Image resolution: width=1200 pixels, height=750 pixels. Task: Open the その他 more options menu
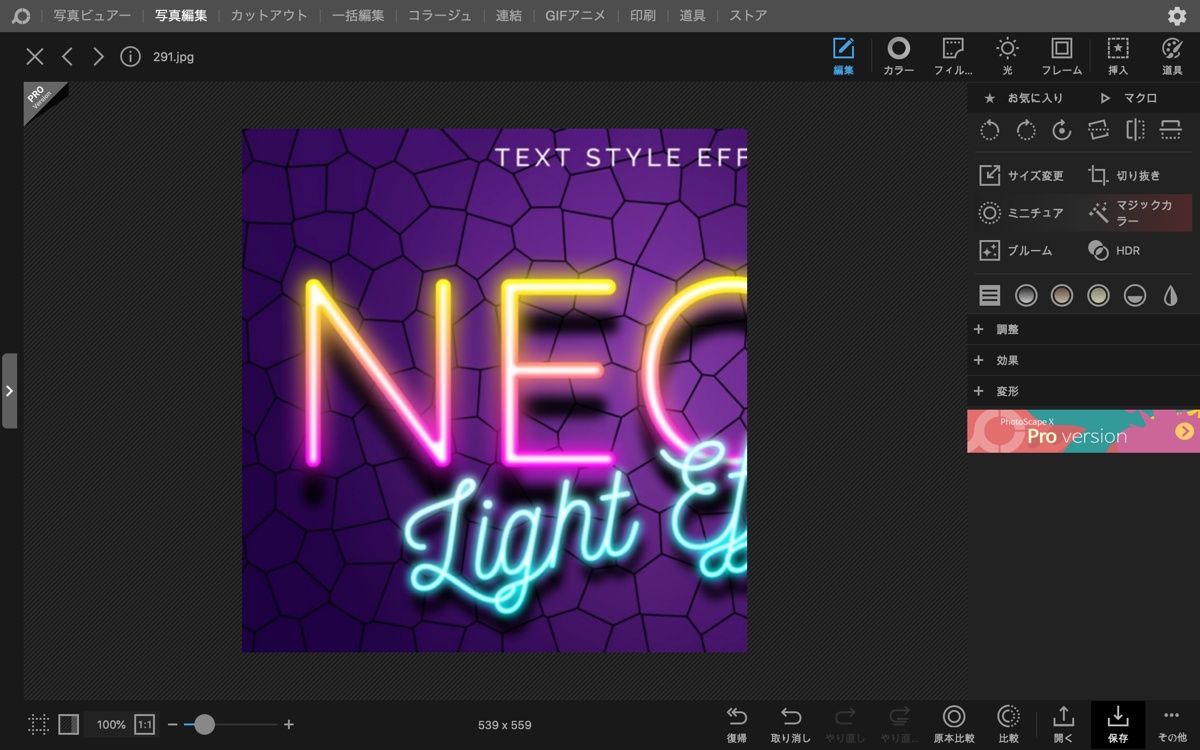pyautogui.click(x=1172, y=725)
